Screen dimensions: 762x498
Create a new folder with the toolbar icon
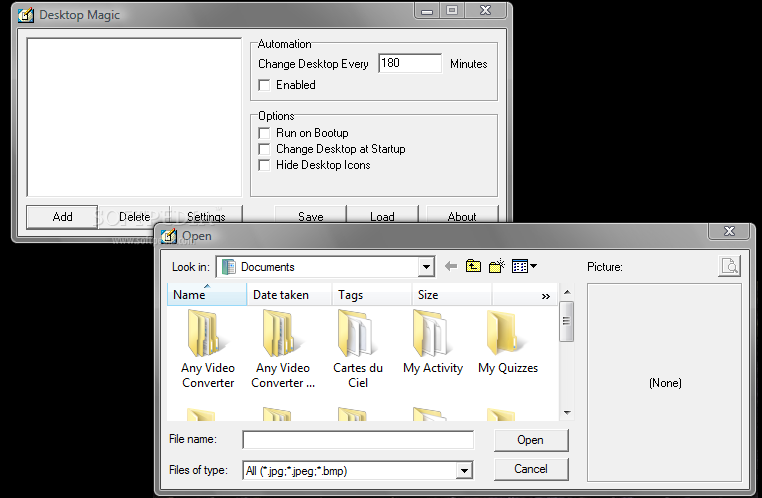pyautogui.click(x=497, y=266)
